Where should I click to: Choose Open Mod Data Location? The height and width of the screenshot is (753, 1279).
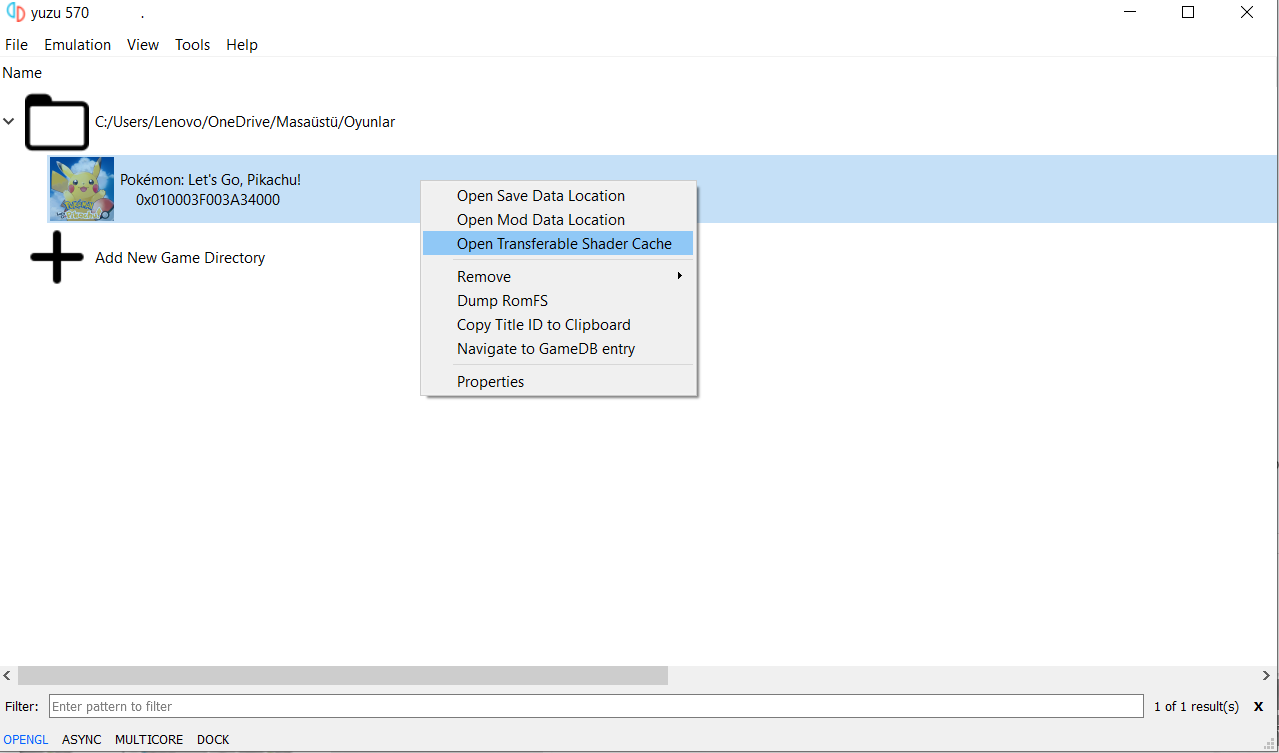coord(558,220)
